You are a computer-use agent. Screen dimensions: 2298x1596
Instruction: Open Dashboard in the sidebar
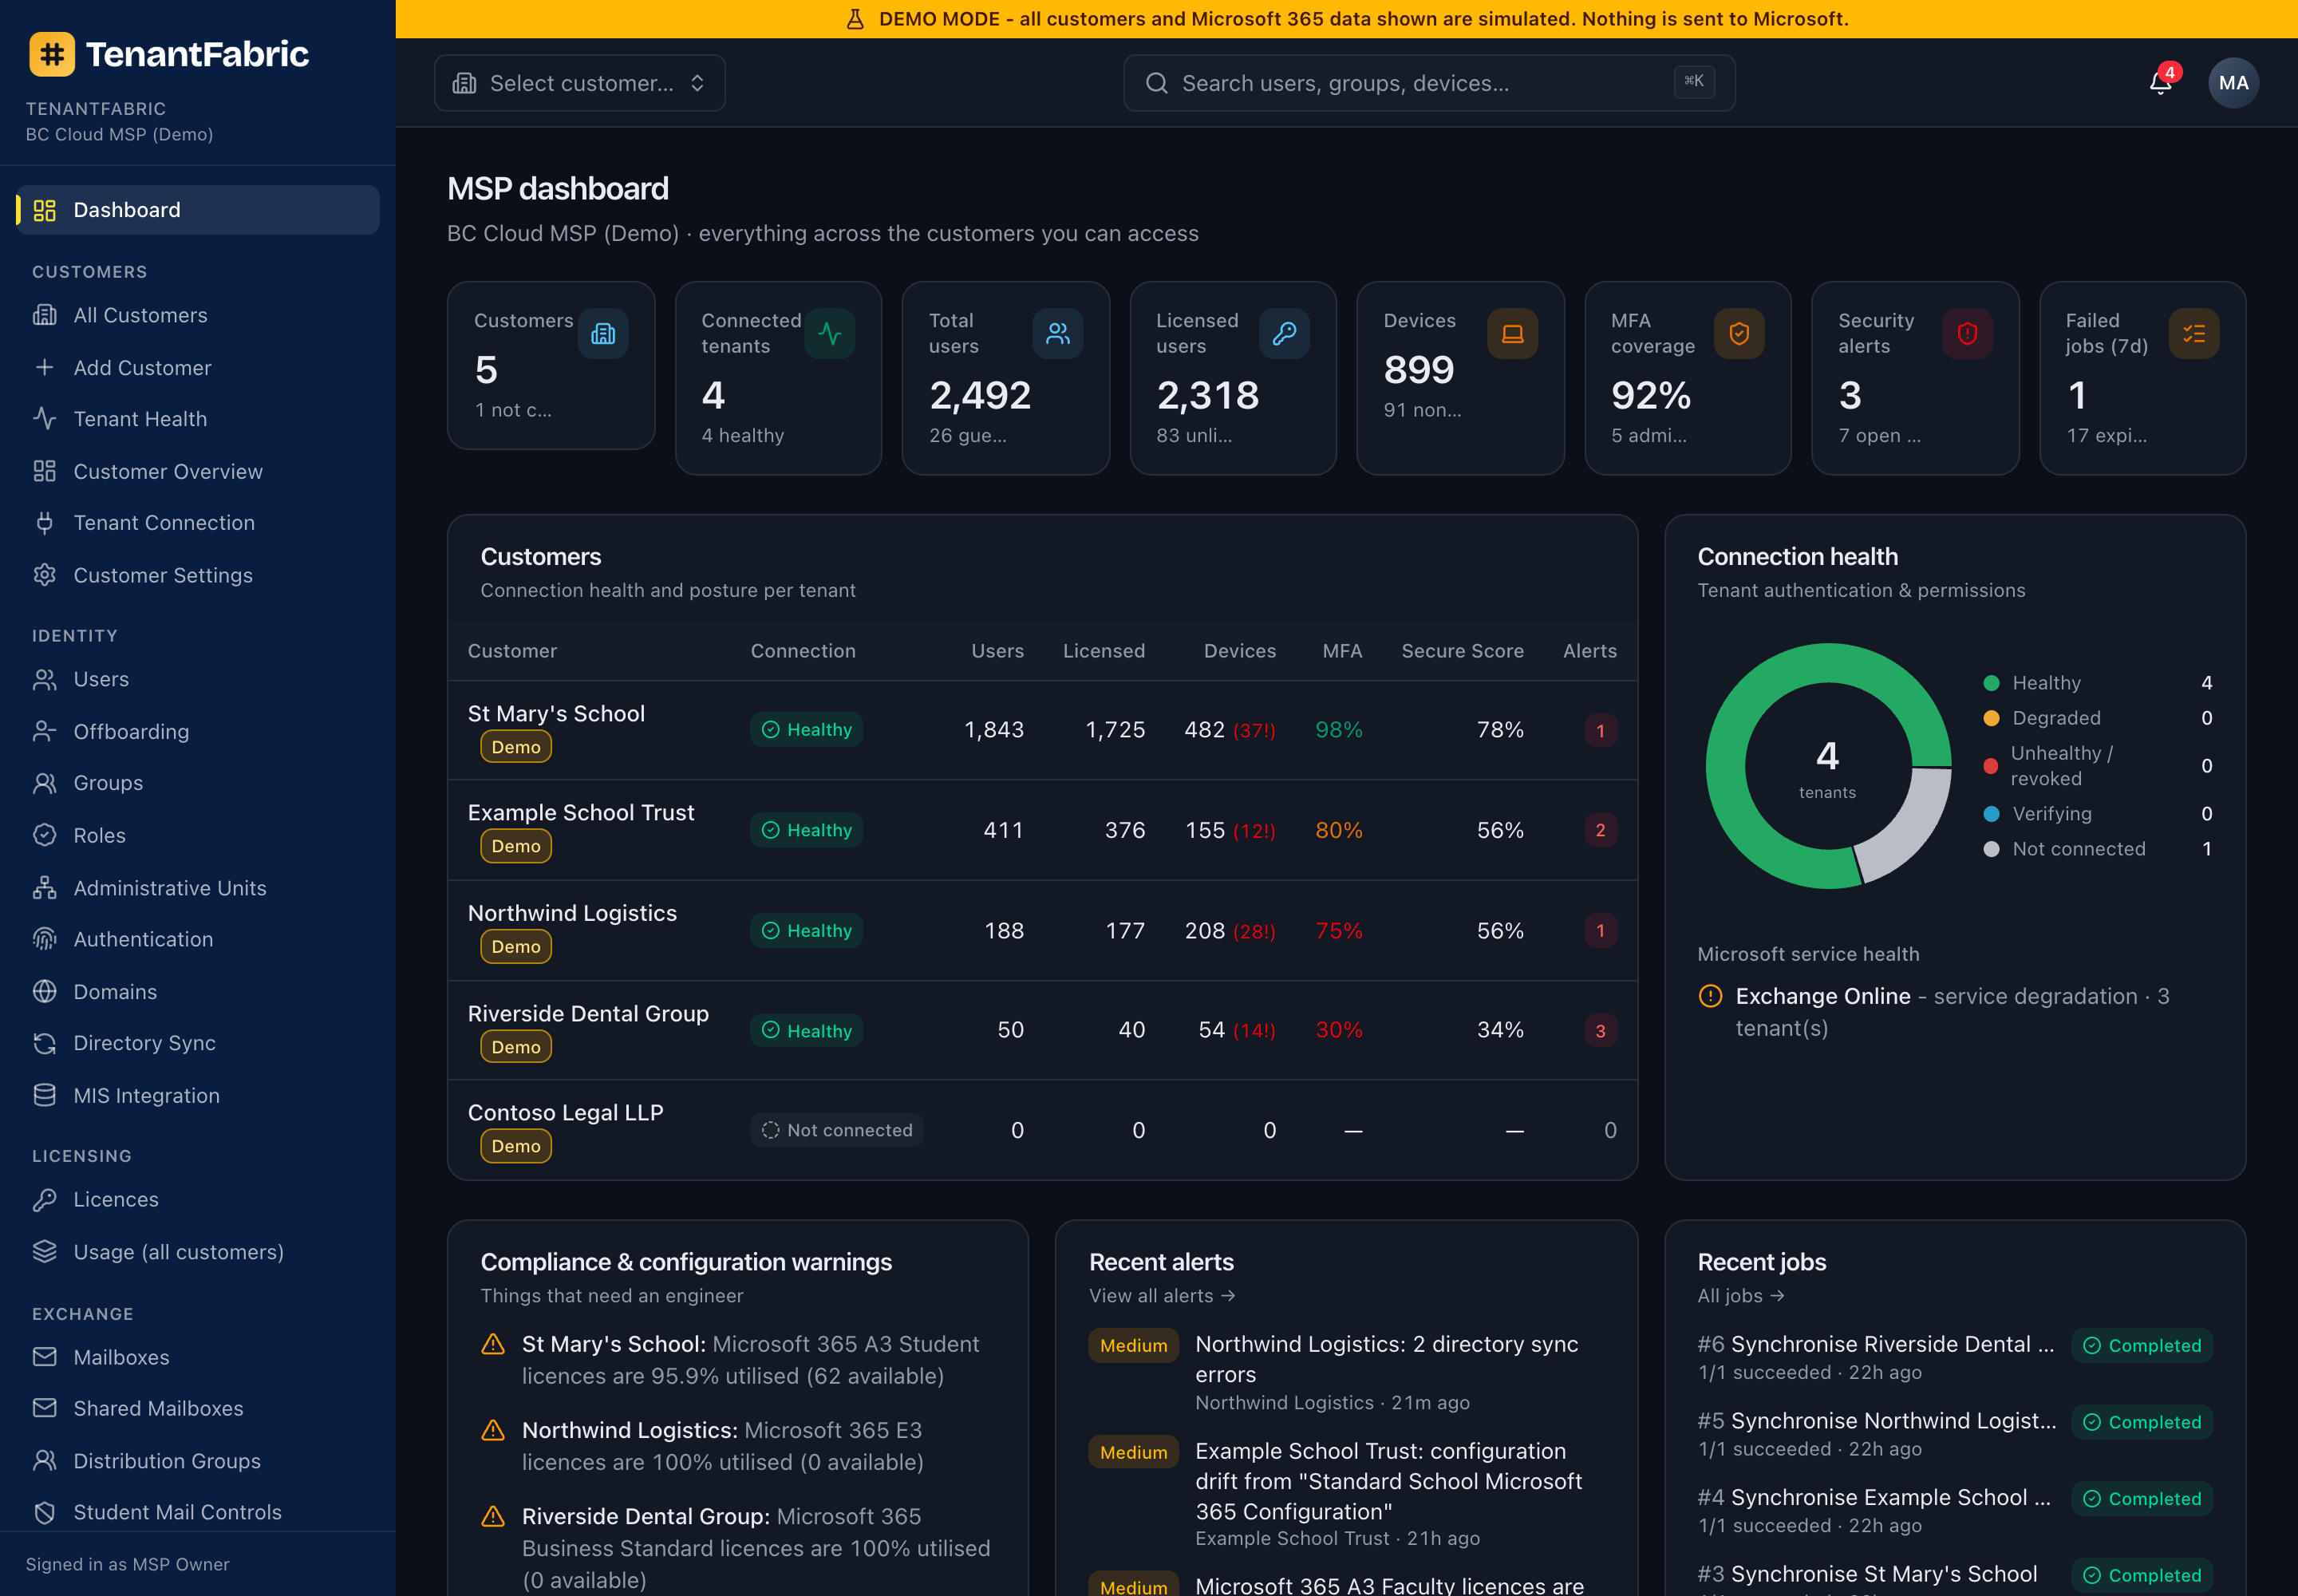(x=198, y=210)
